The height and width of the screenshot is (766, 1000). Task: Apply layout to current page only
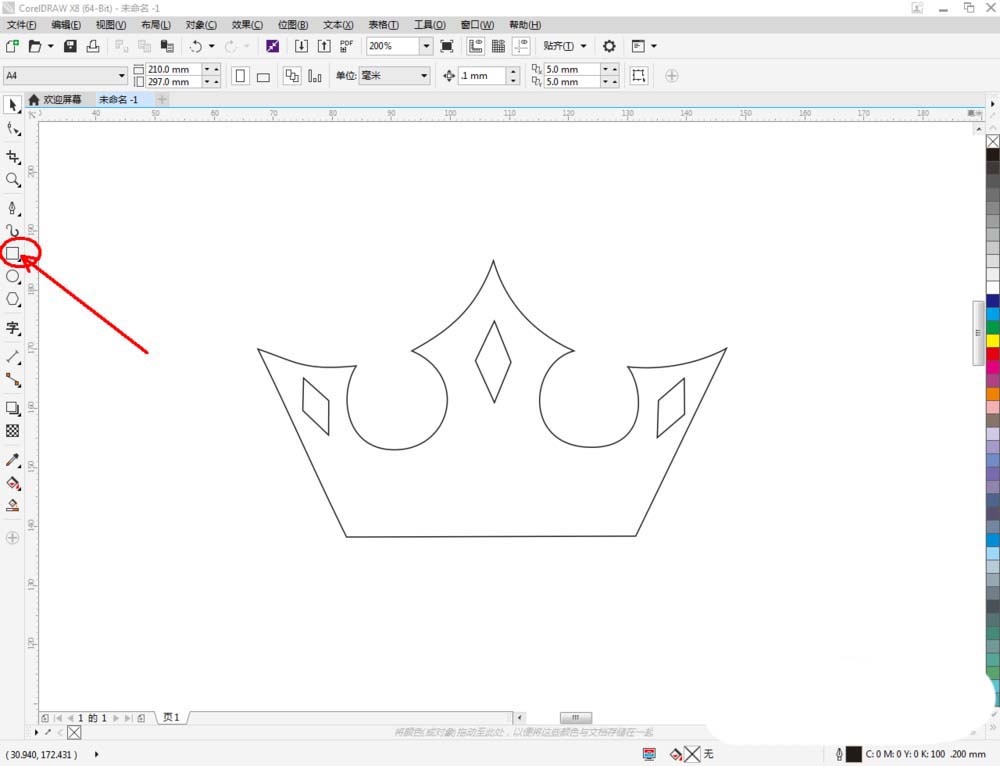coord(314,76)
